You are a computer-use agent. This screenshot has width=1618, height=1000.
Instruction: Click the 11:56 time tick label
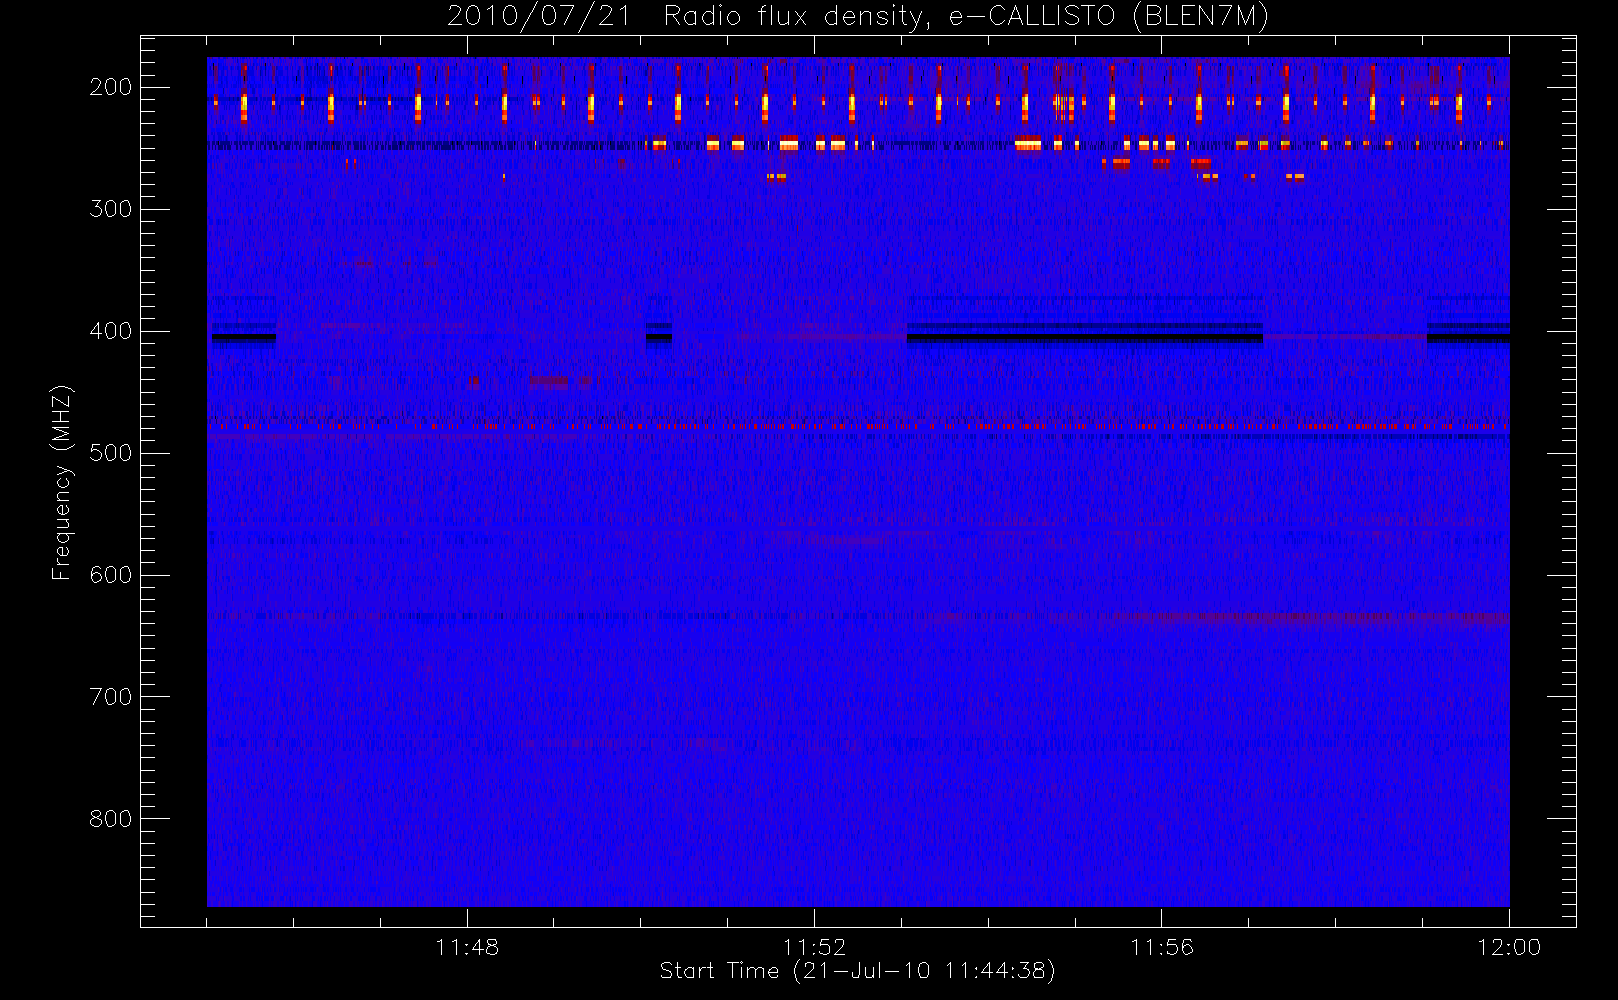tap(1162, 947)
